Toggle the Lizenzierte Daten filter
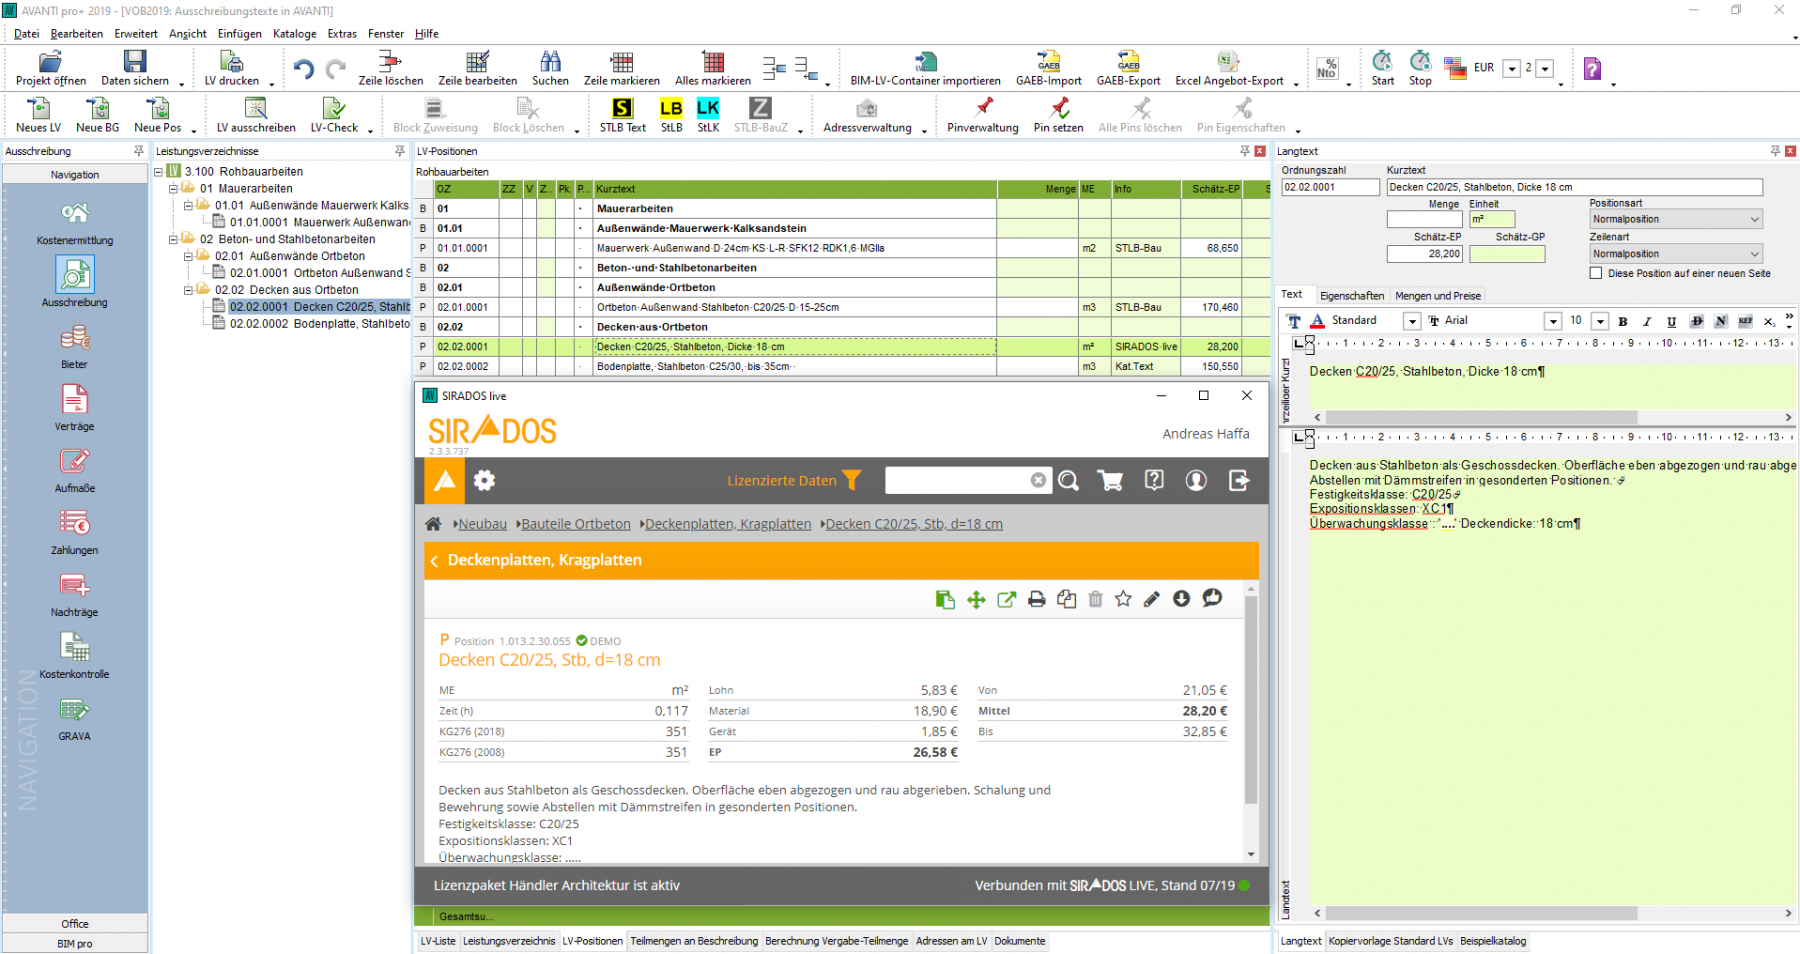The width and height of the screenshot is (1800, 954). [x=793, y=481]
